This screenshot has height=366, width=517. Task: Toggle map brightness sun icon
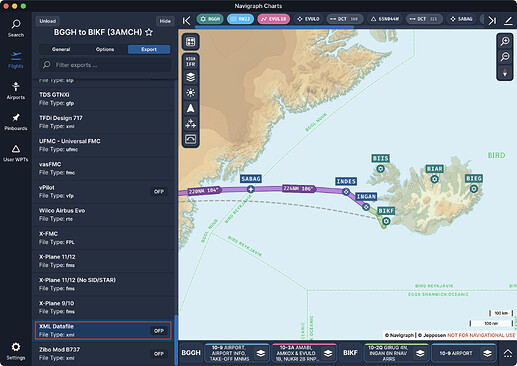click(x=191, y=93)
